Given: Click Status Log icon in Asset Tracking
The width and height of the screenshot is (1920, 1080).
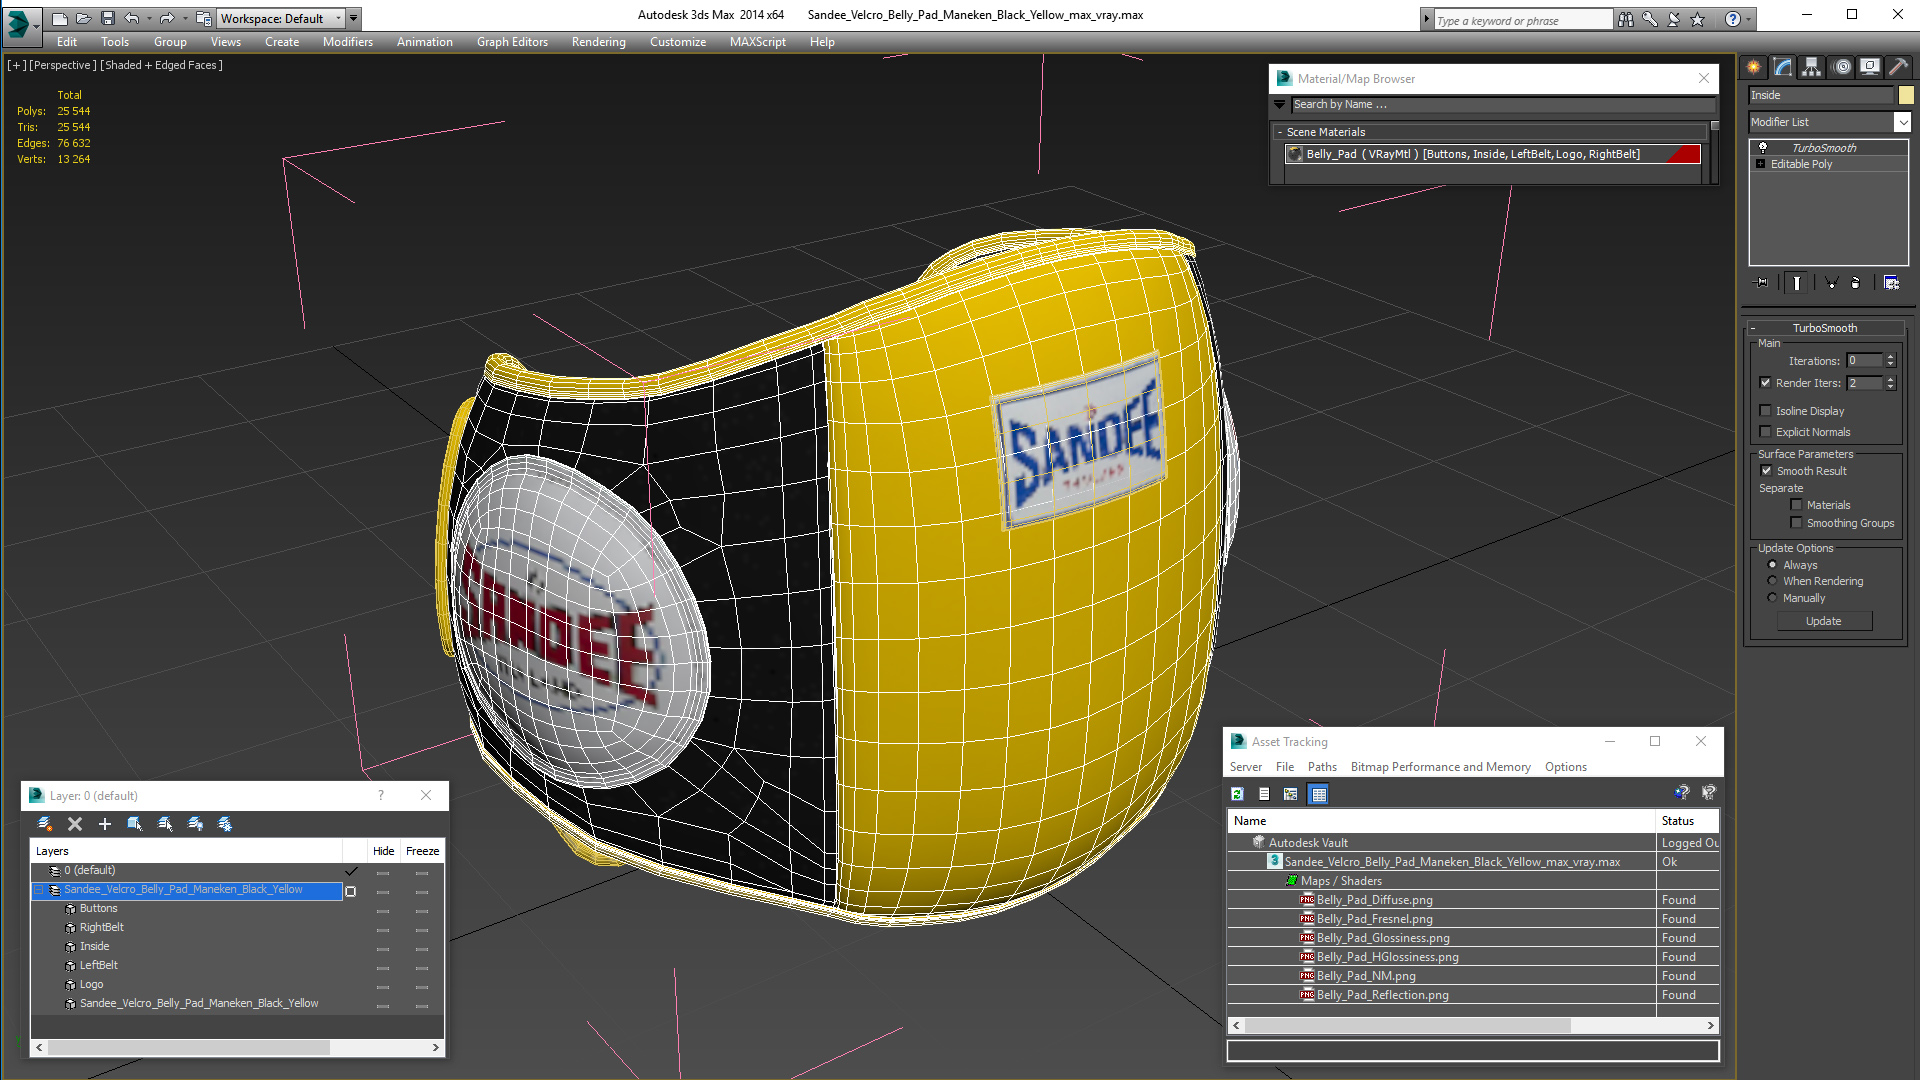Looking at the screenshot, I should pos(1264,794).
